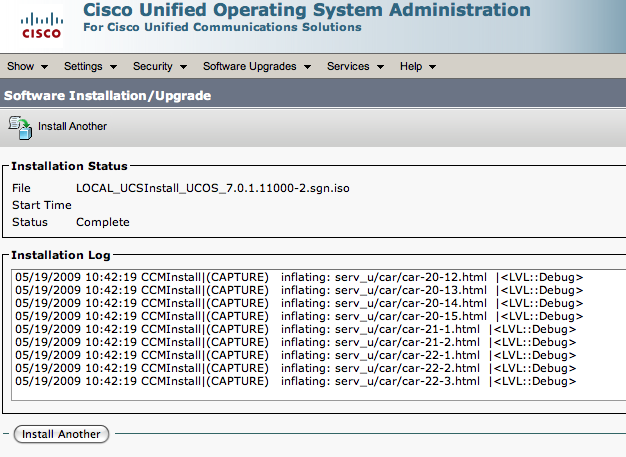This screenshot has width=626, height=457.
Task: Click the Installation Log section heading
Action: [x=61, y=255]
